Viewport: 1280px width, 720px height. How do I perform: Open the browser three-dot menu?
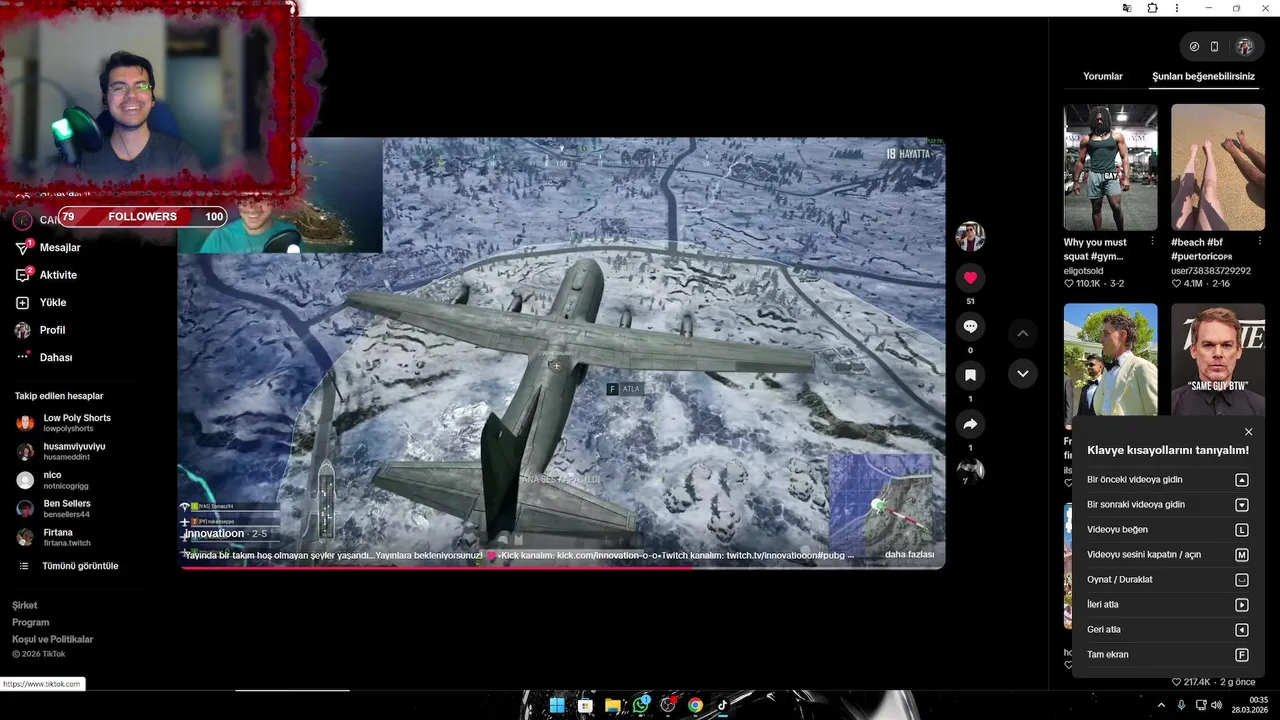pos(1176,8)
